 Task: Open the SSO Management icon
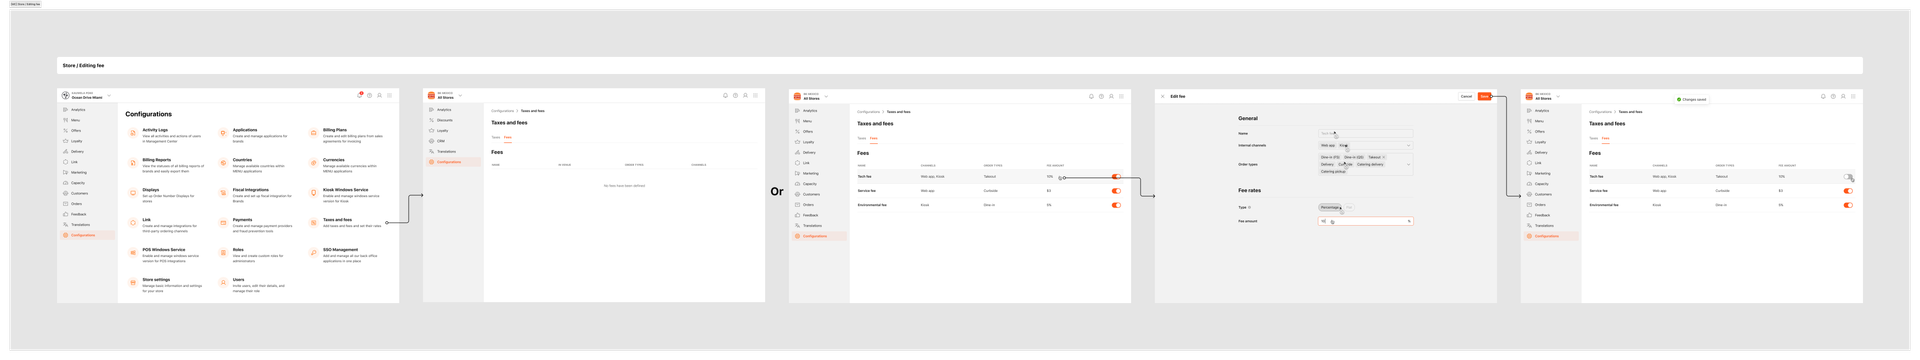point(313,253)
